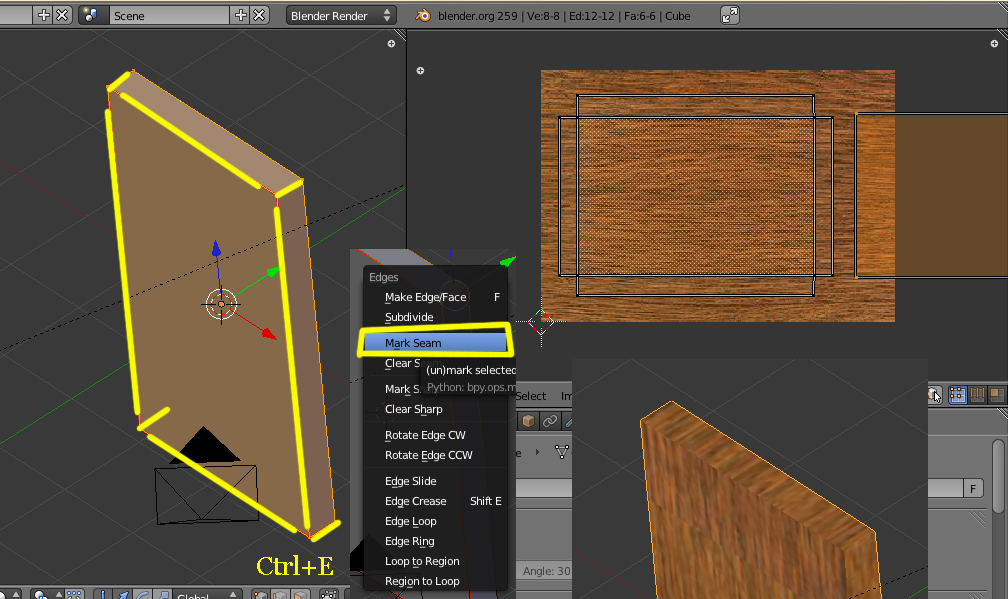Screen dimensions: 1008x599
Task: Choose Edge Crease from Edges menu
Action: pyautogui.click(x=435, y=501)
